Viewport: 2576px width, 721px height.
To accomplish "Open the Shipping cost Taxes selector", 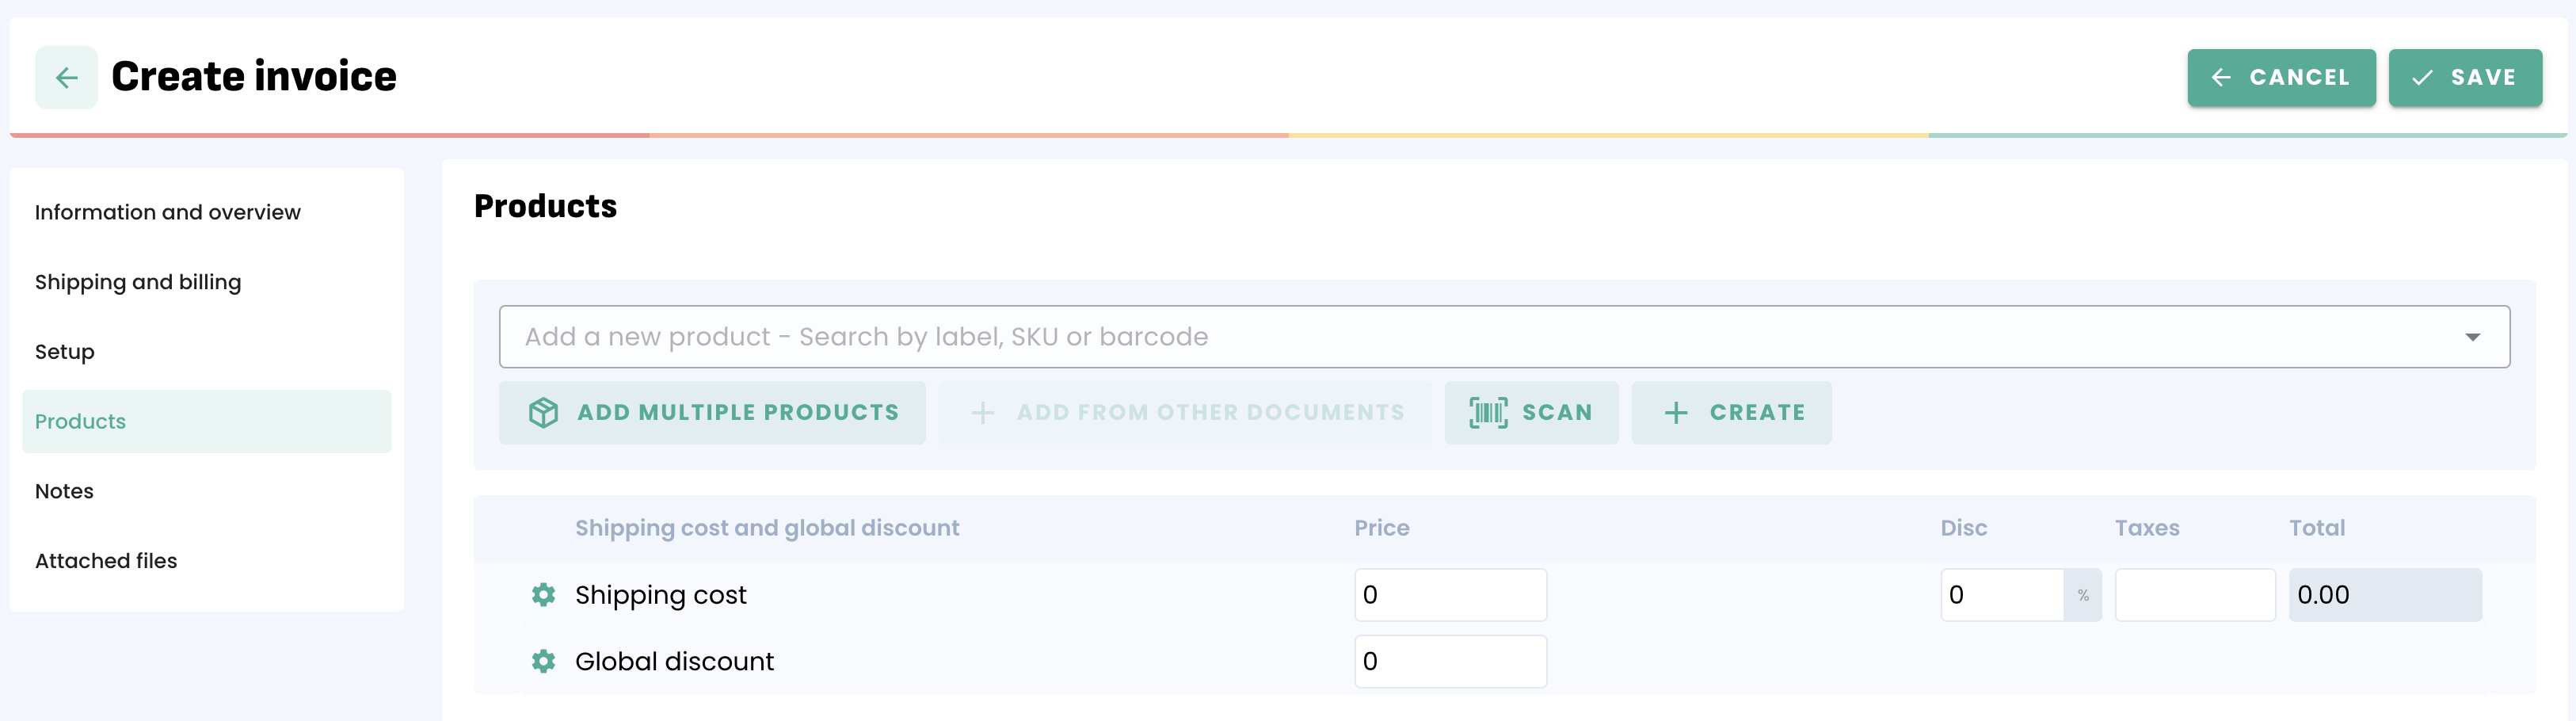I will coord(2194,595).
